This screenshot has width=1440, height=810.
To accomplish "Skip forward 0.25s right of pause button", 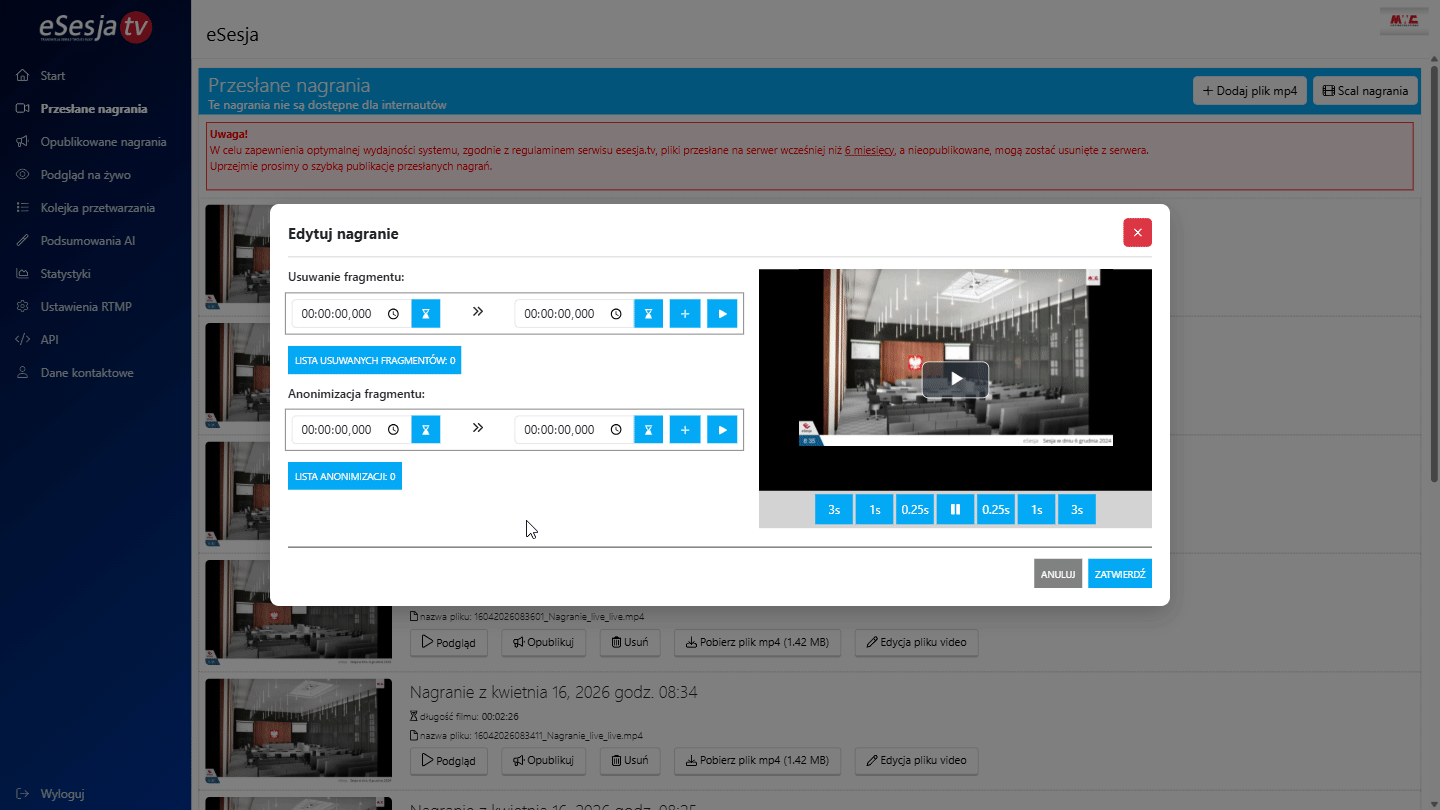I will click(x=995, y=509).
